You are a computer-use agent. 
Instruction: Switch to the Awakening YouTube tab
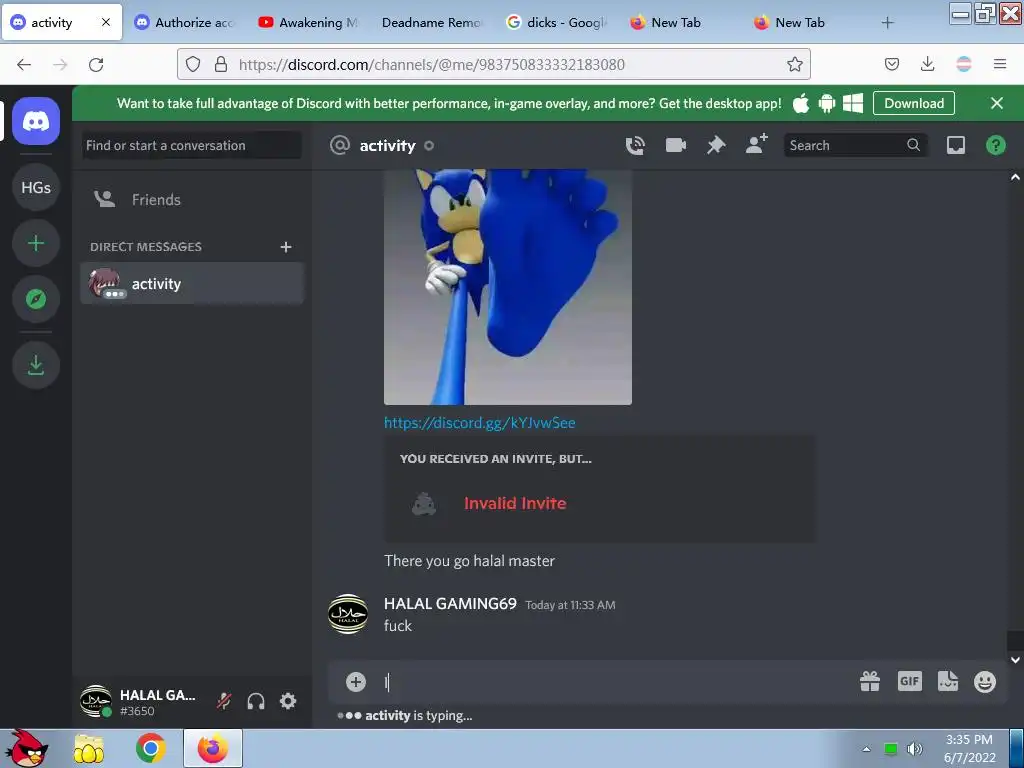[308, 22]
